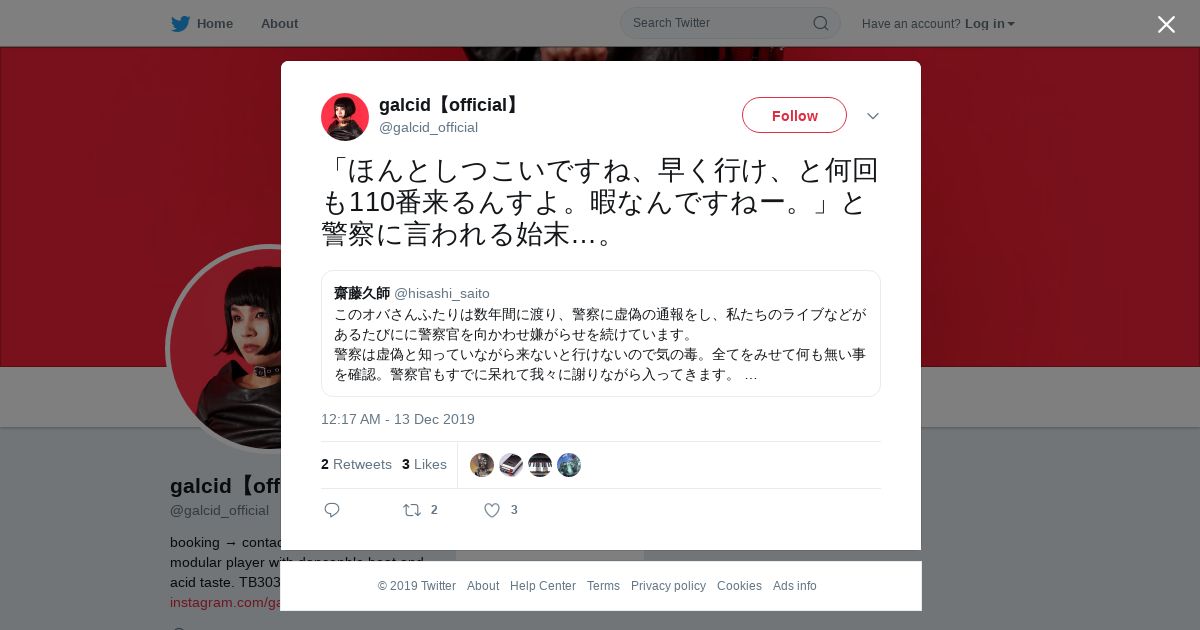Image resolution: width=1200 pixels, height=630 pixels.
Task: View the 2 Retweets list
Action: [x=356, y=464]
